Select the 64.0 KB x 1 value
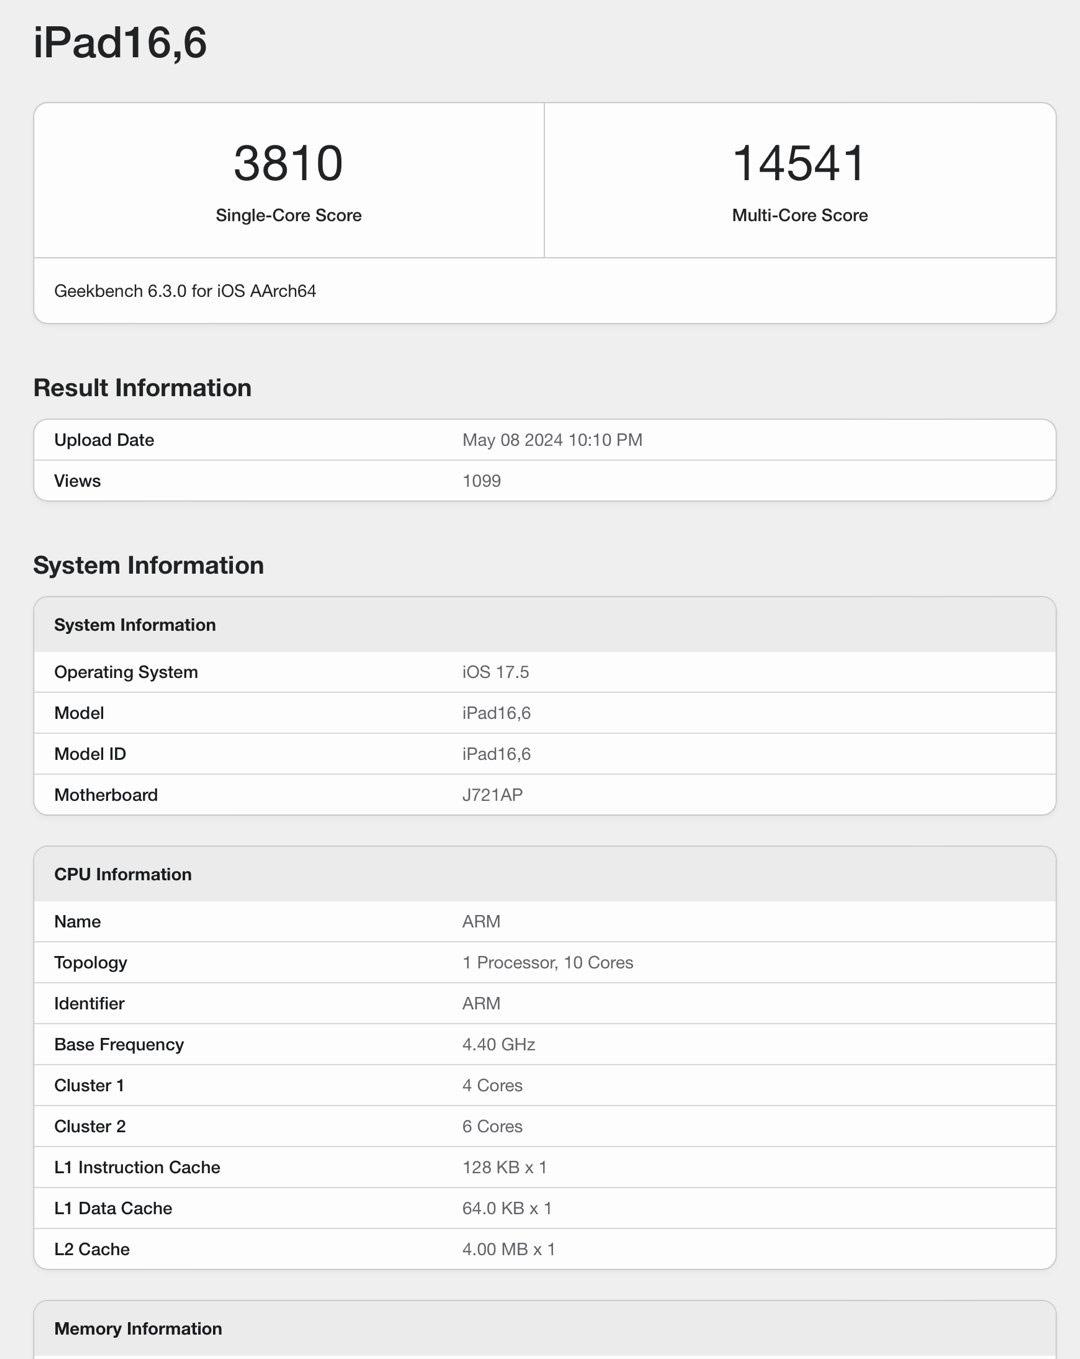 507,1209
